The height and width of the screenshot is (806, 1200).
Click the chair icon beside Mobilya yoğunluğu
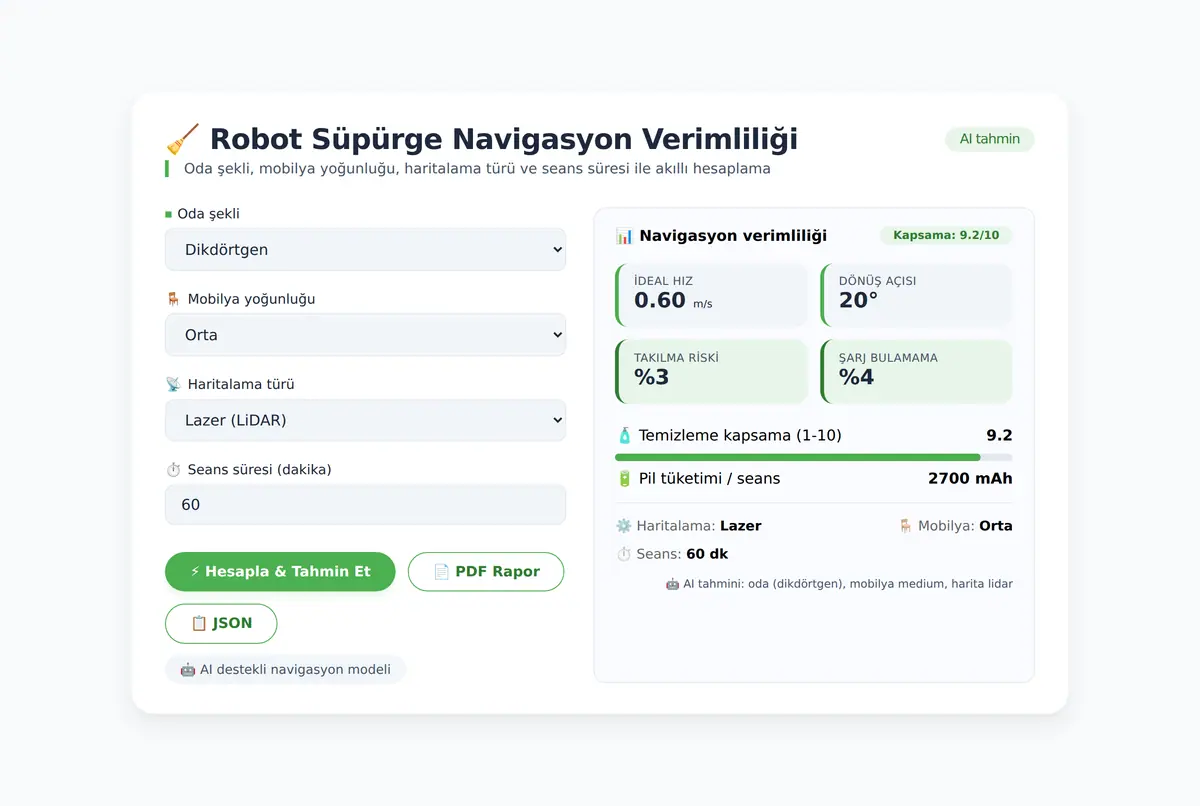point(173,299)
